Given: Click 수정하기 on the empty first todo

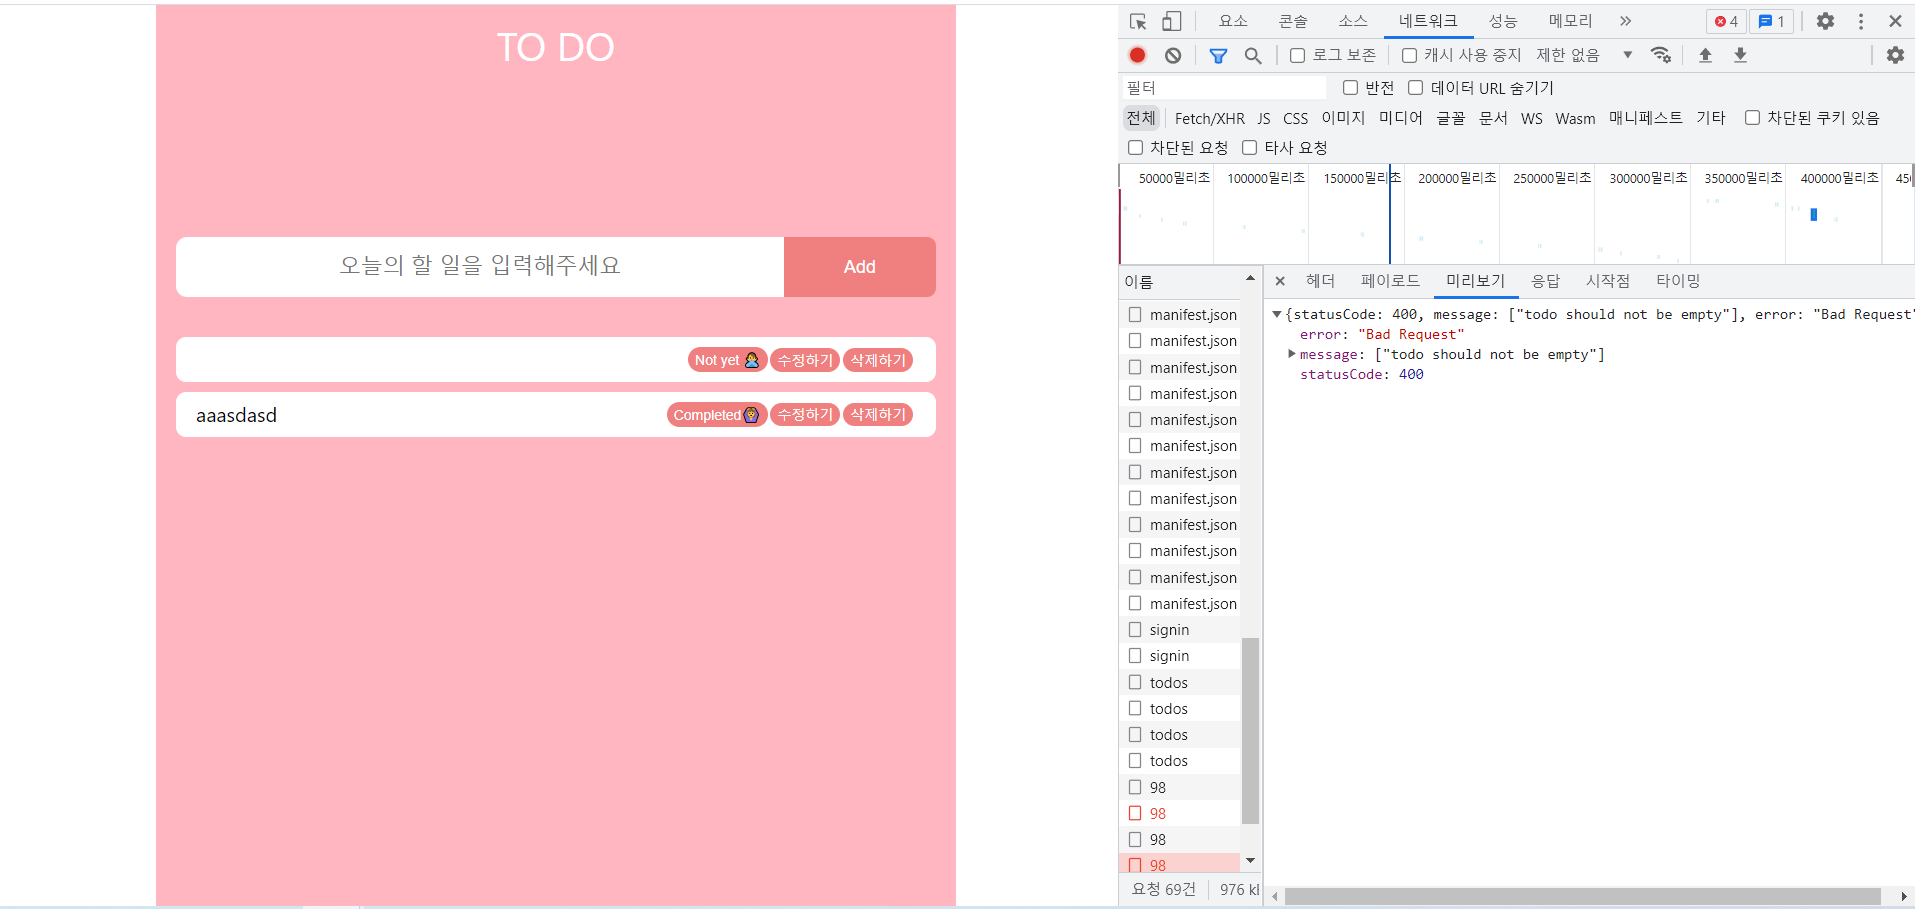Looking at the screenshot, I should (805, 360).
